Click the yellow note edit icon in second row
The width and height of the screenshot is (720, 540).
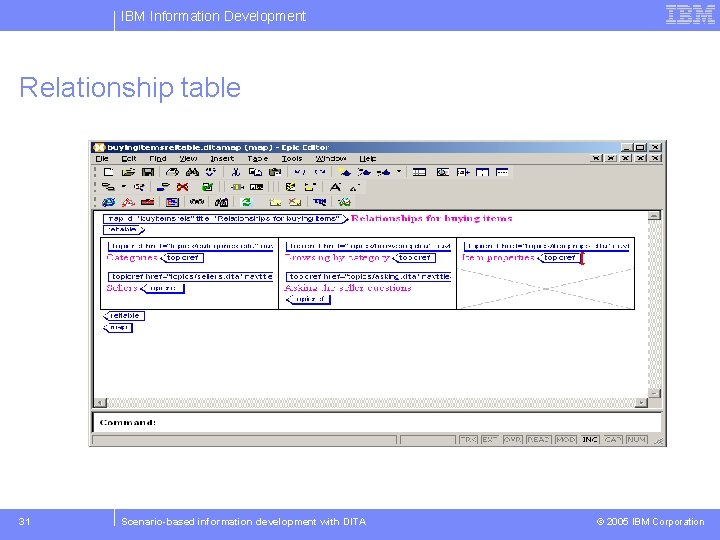click(x=290, y=187)
